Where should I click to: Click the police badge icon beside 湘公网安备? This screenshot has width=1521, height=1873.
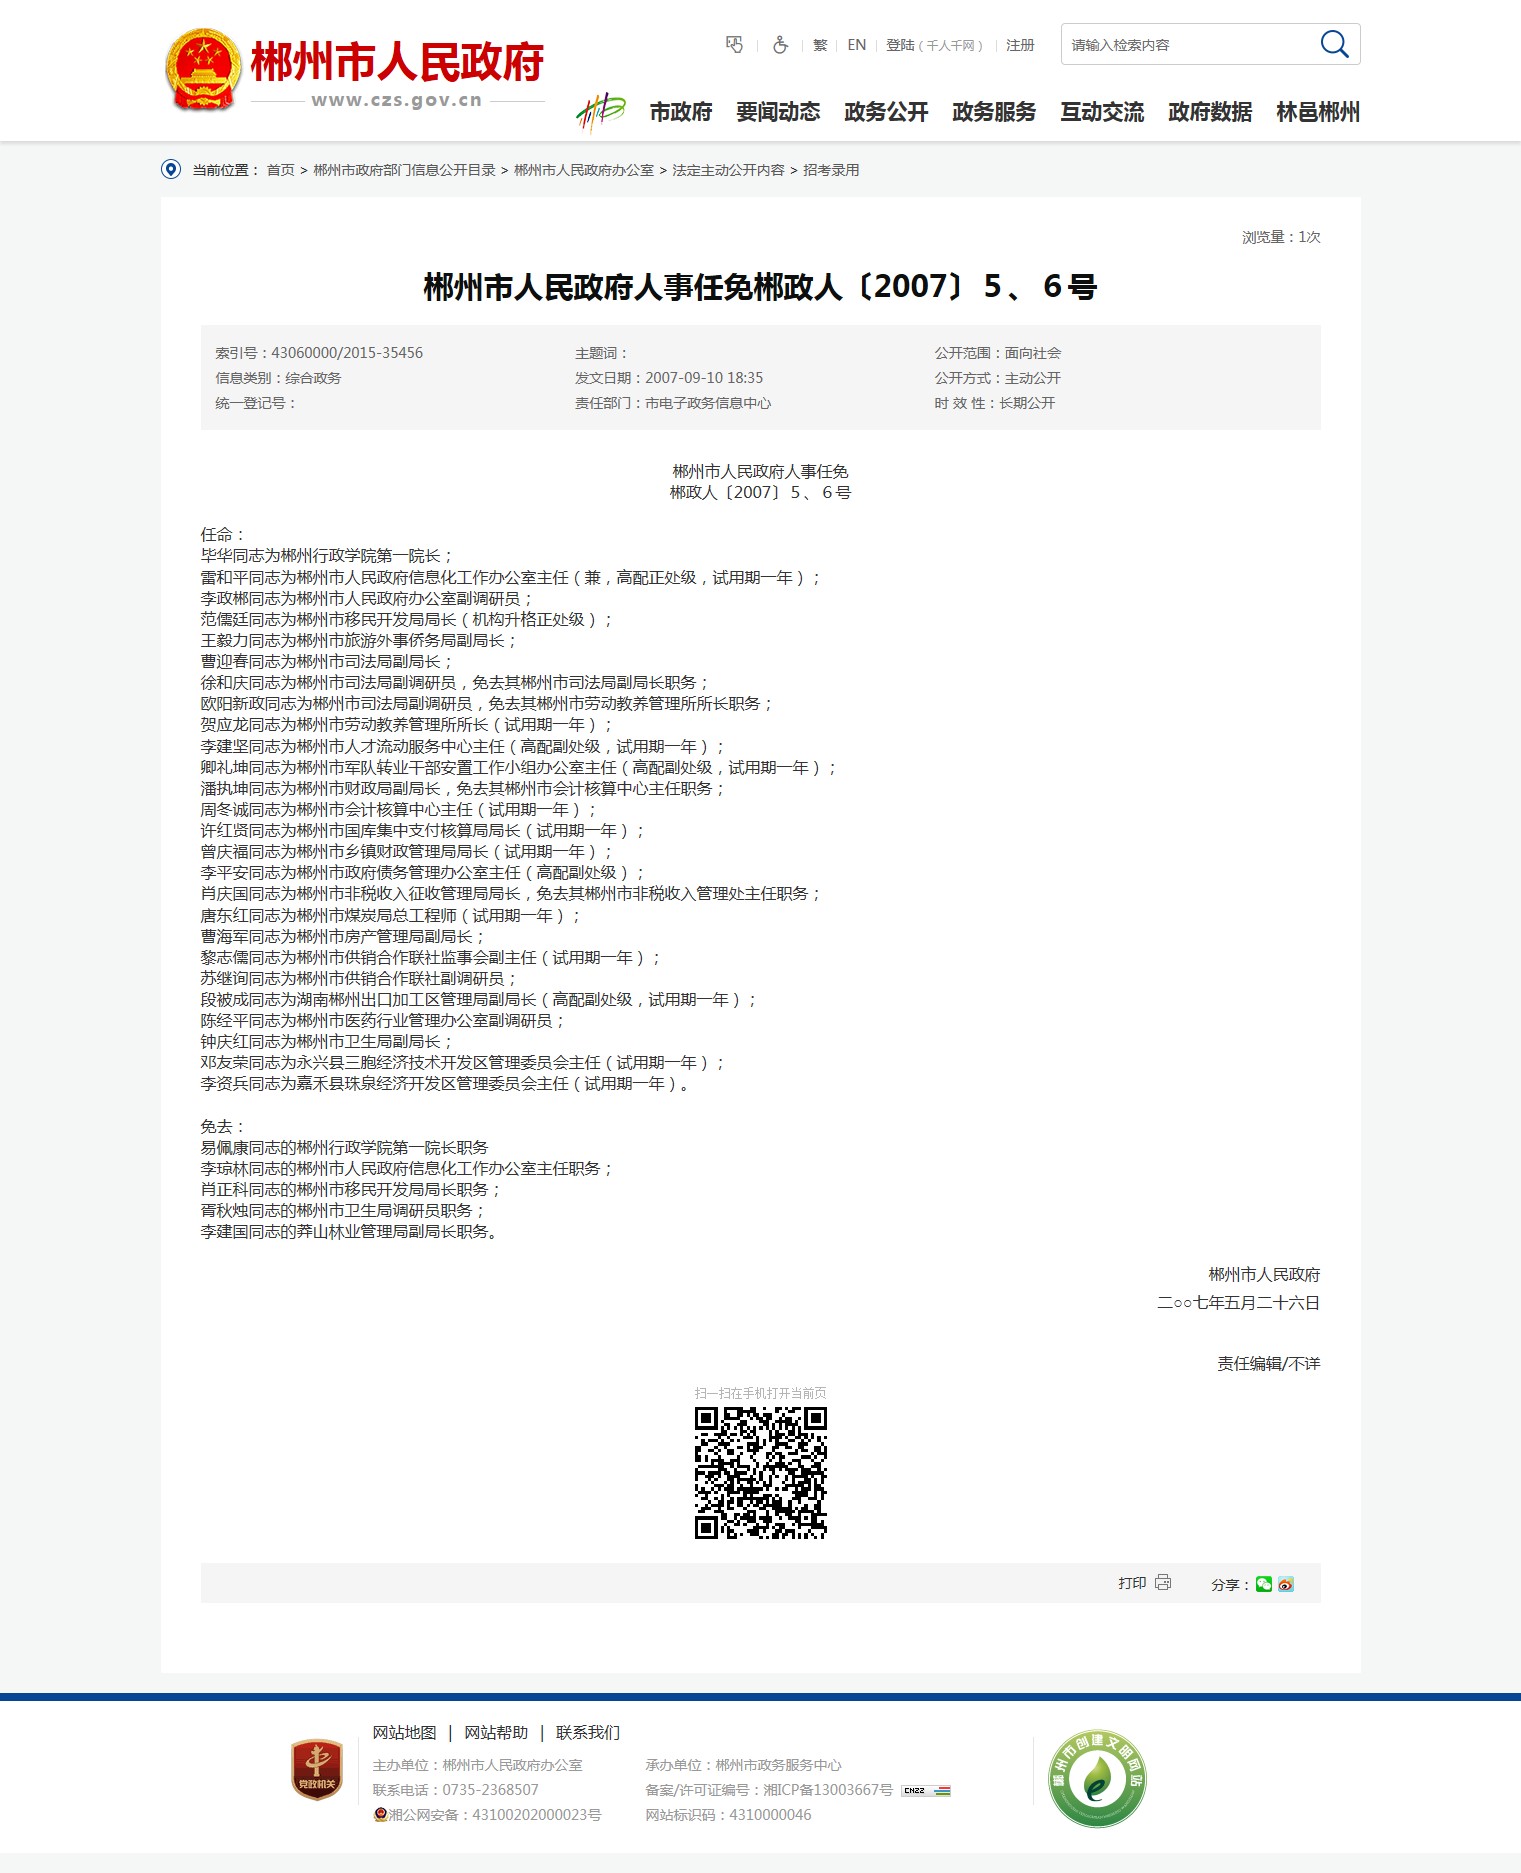click(380, 1814)
